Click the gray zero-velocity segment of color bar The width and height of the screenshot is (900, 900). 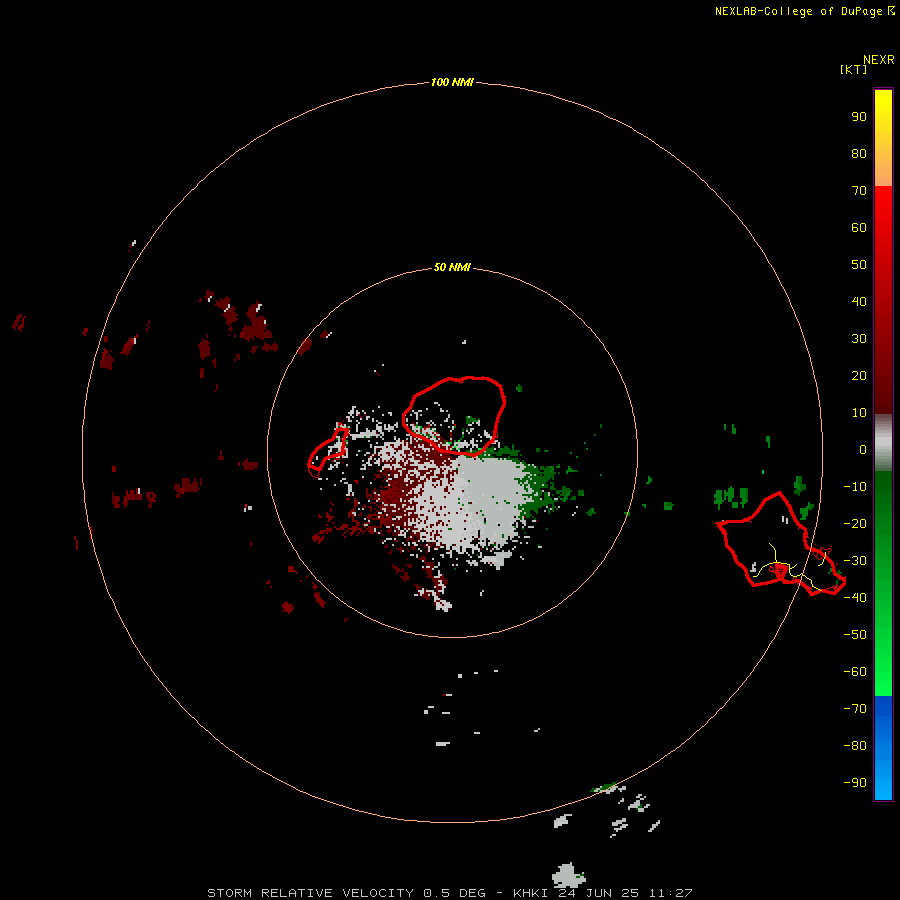tap(883, 443)
